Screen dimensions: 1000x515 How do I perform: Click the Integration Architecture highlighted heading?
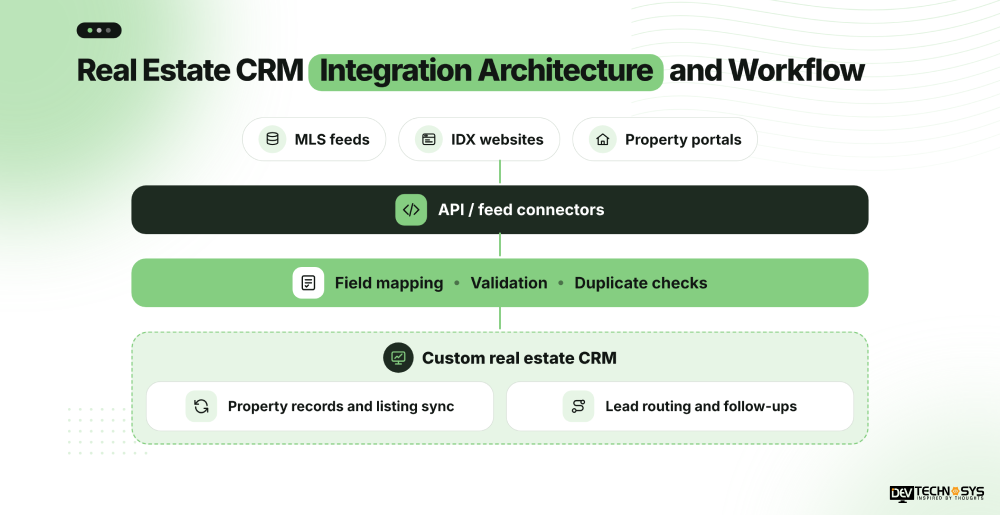[x=486, y=72]
